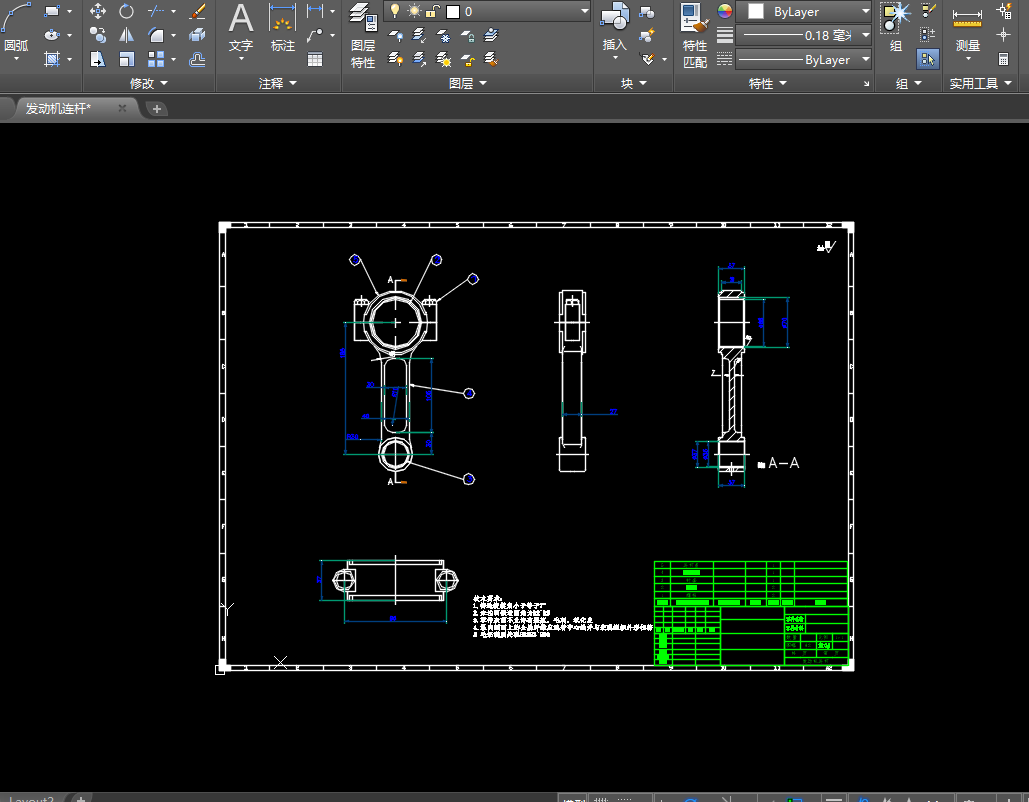1029x802 pixels.
Task: Toggle freeze sun icon for layer 0
Action: pyautogui.click(x=414, y=11)
